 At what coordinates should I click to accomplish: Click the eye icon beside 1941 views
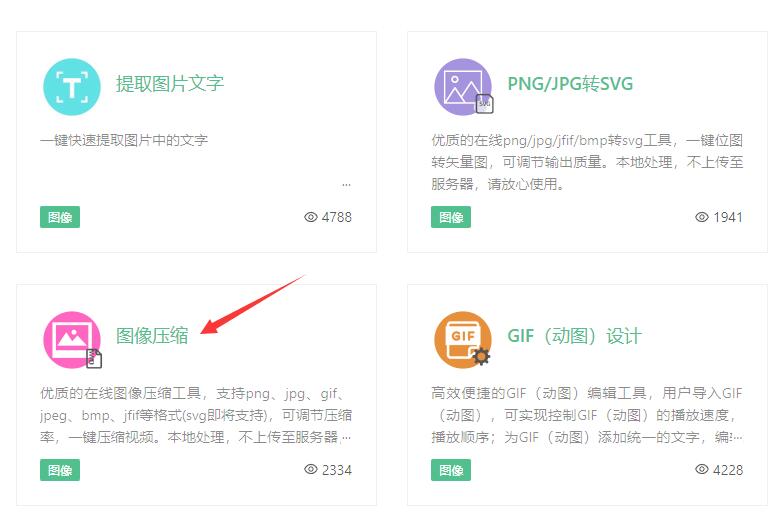[x=702, y=217]
